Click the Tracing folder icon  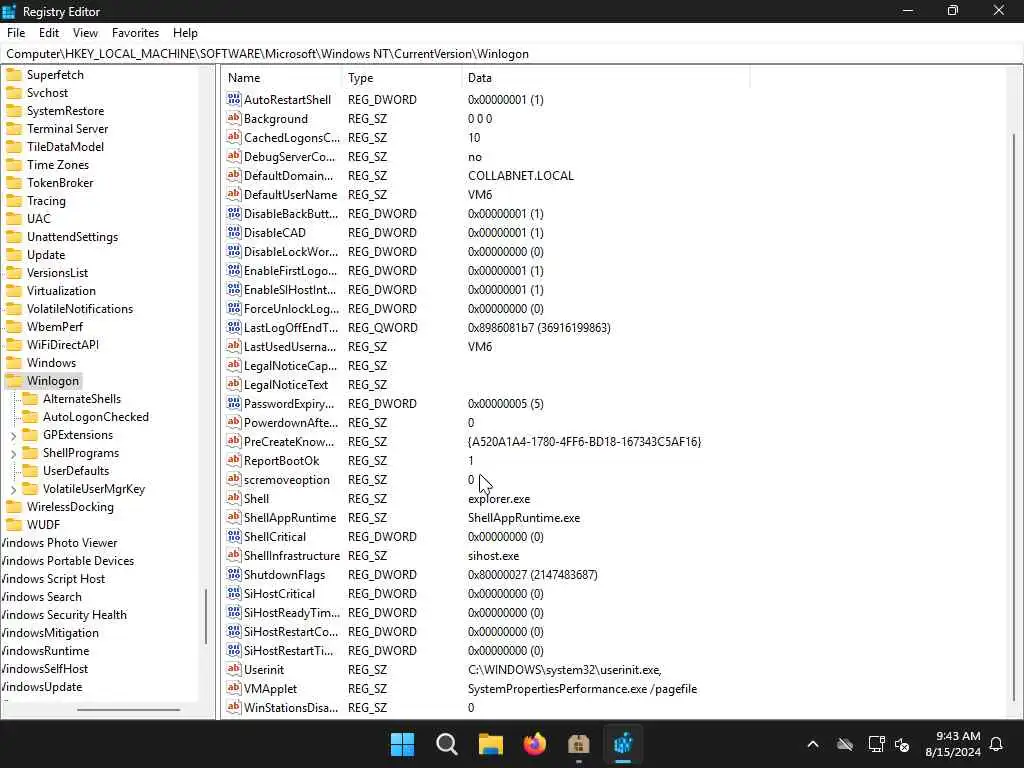click(14, 200)
